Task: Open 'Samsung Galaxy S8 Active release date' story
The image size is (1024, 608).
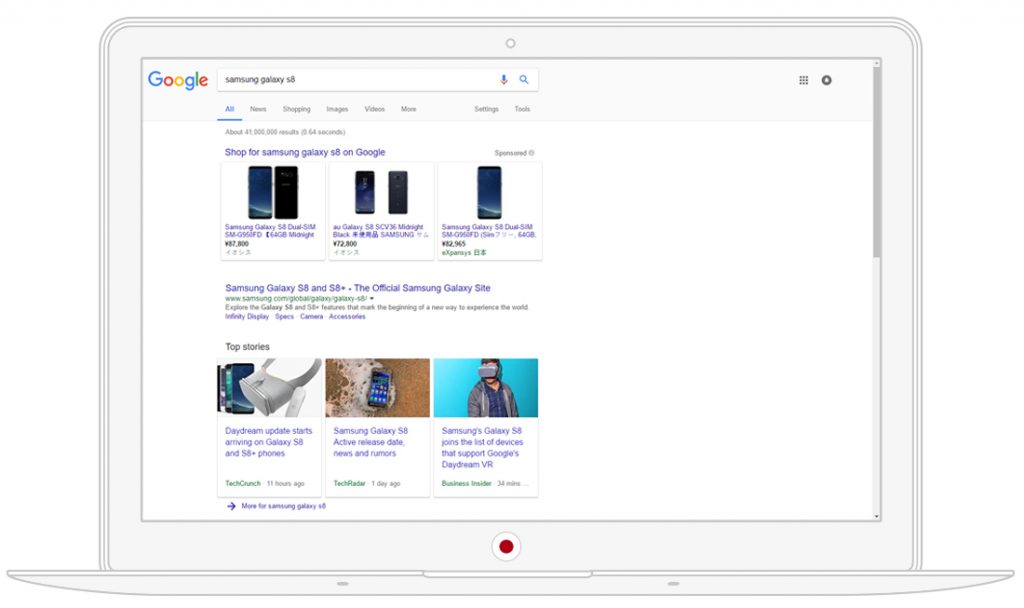Action: coord(370,442)
